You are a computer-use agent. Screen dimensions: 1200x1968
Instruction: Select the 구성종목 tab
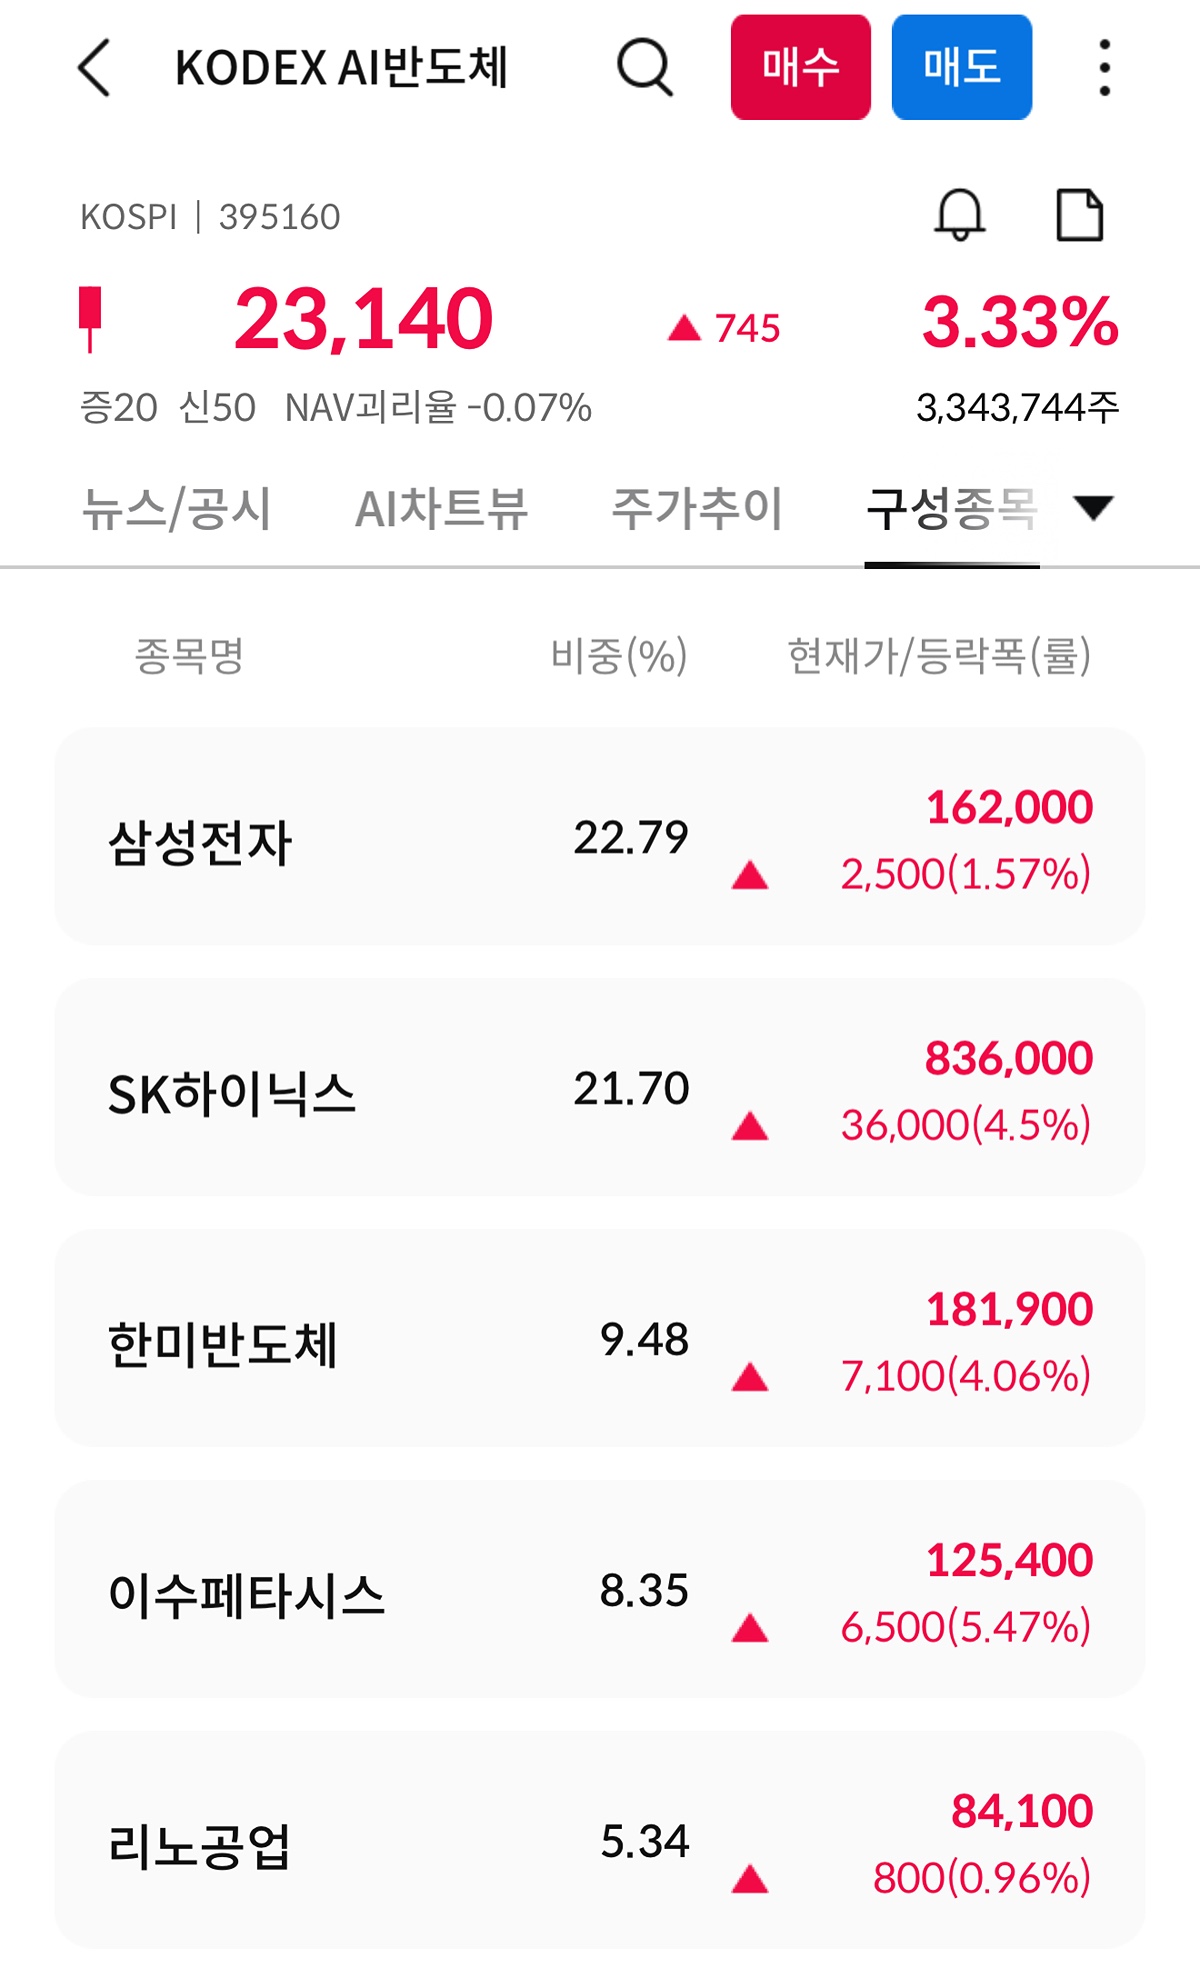point(951,508)
